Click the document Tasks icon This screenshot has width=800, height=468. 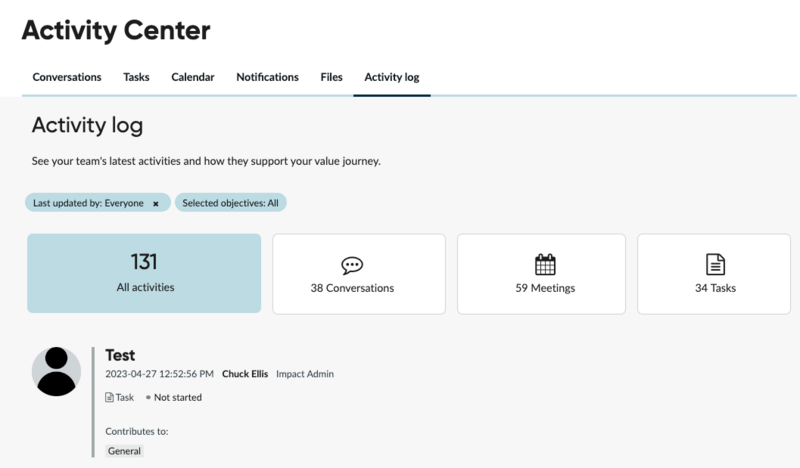tap(715, 264)
